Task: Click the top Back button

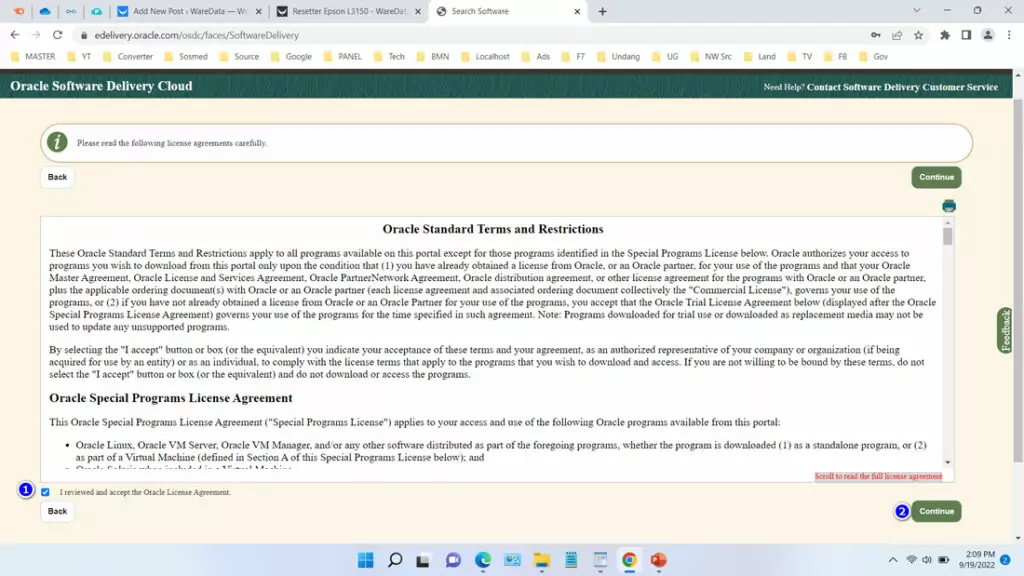Action: [x=57, y=177]
